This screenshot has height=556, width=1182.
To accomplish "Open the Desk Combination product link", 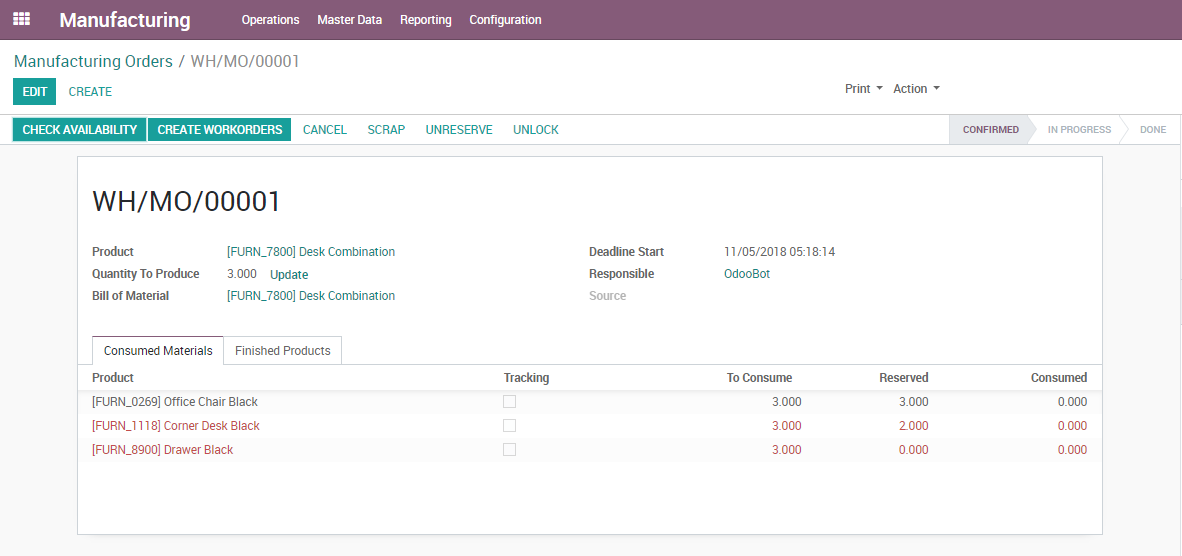I will [310, 252].
